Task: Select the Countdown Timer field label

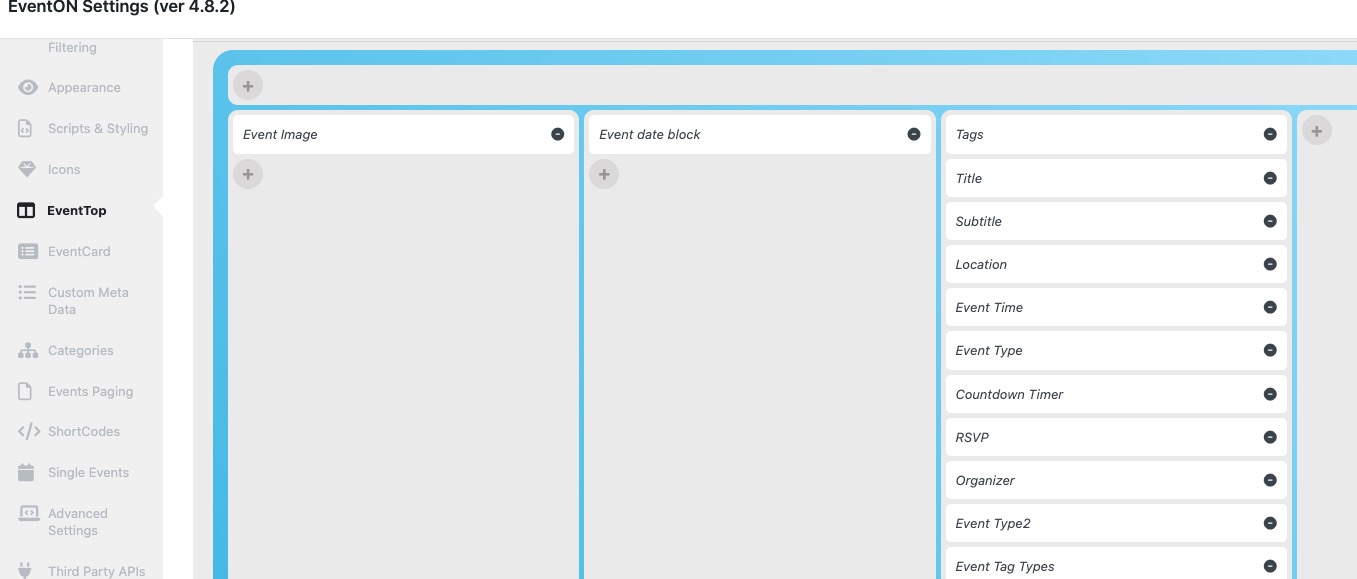Action: 1010,394
